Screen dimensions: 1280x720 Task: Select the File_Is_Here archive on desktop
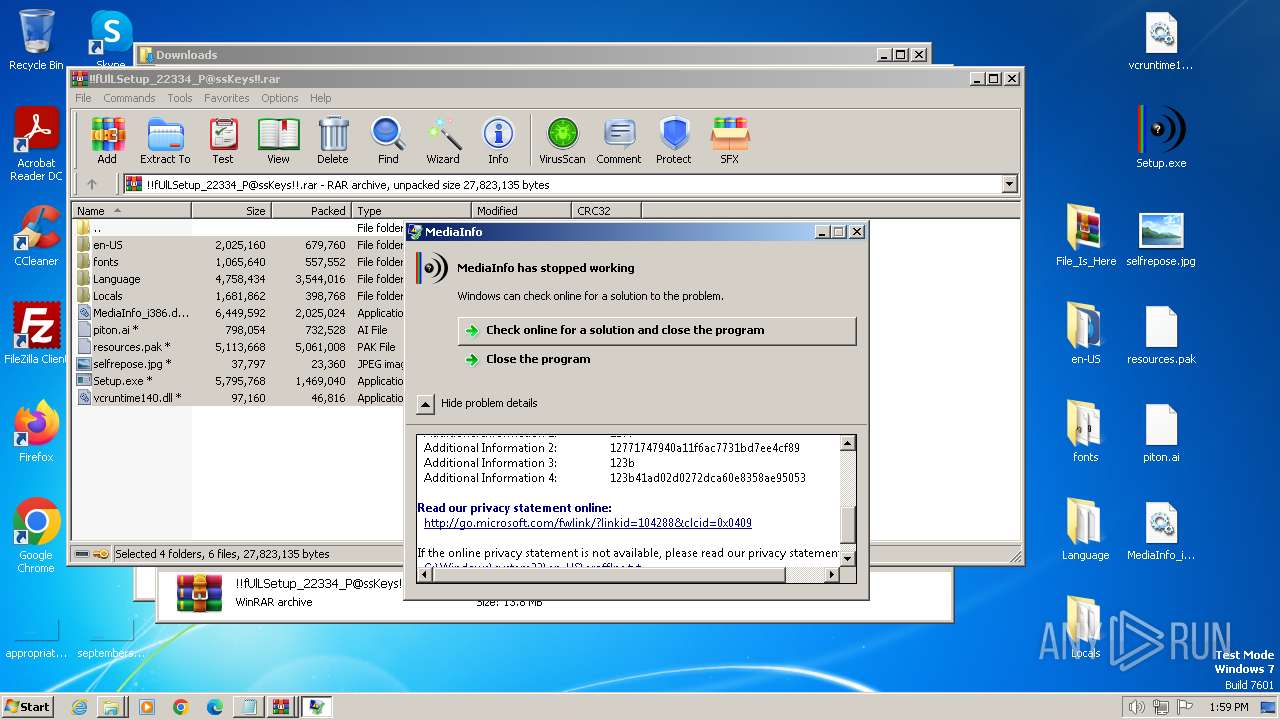tap(1086, 235)
